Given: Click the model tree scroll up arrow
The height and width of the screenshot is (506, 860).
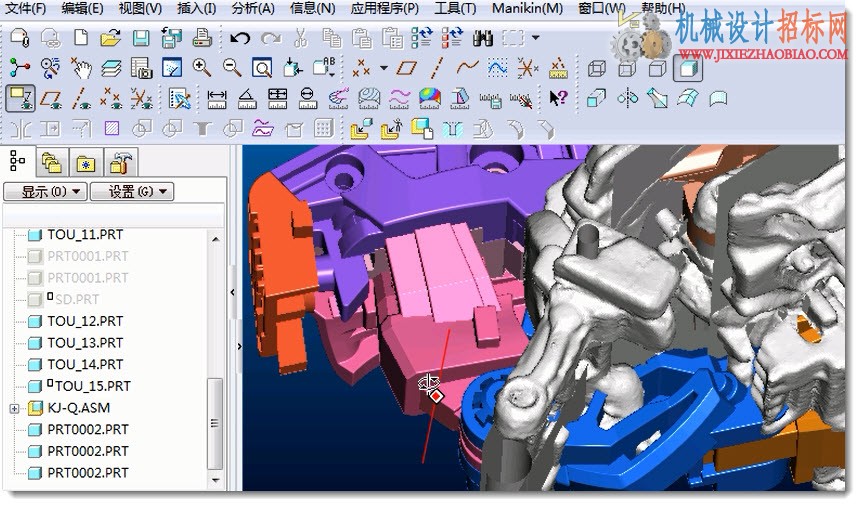Looking at the screenshot, I should tap(215, 239).
